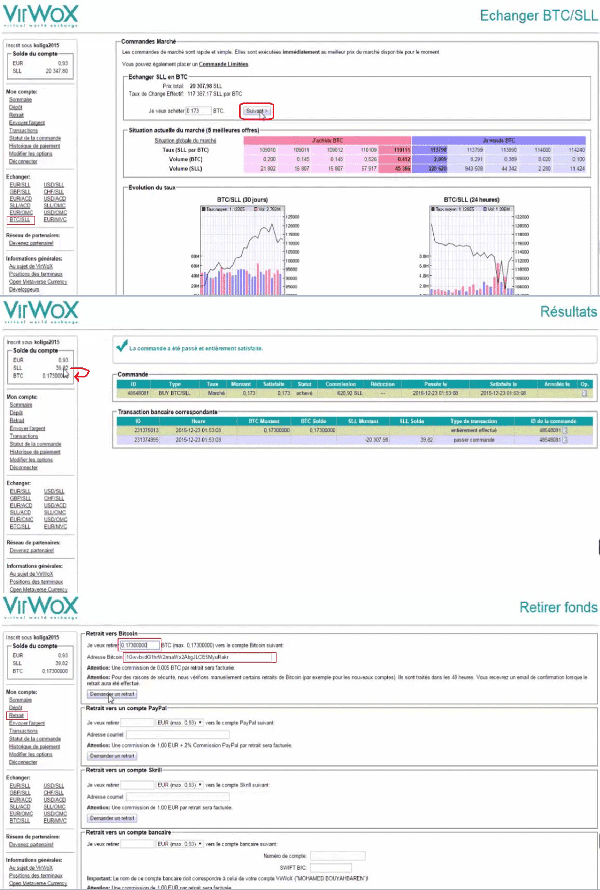Click the VirWoX logo on the Résultats page
This screenshot has height=890, width=600.
[x=40, y=312]
